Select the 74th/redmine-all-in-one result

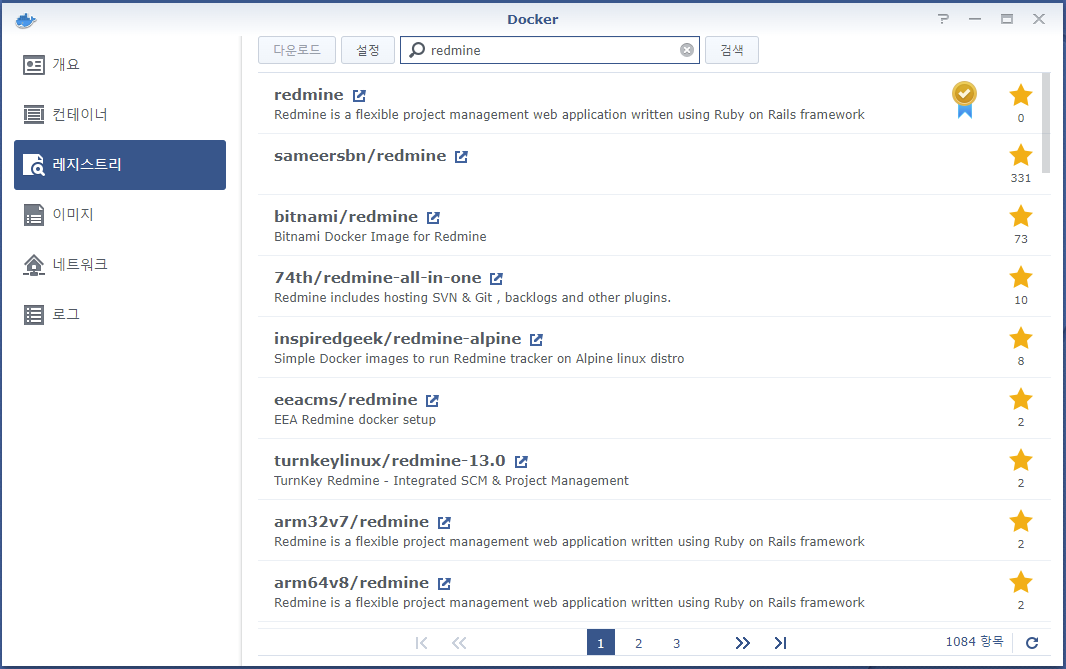click(x=649, y=286)
